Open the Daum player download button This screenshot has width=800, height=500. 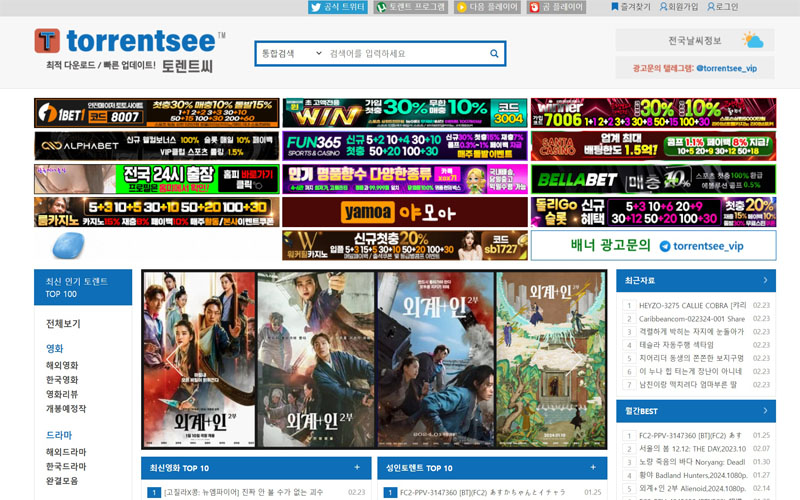(487, 7)
